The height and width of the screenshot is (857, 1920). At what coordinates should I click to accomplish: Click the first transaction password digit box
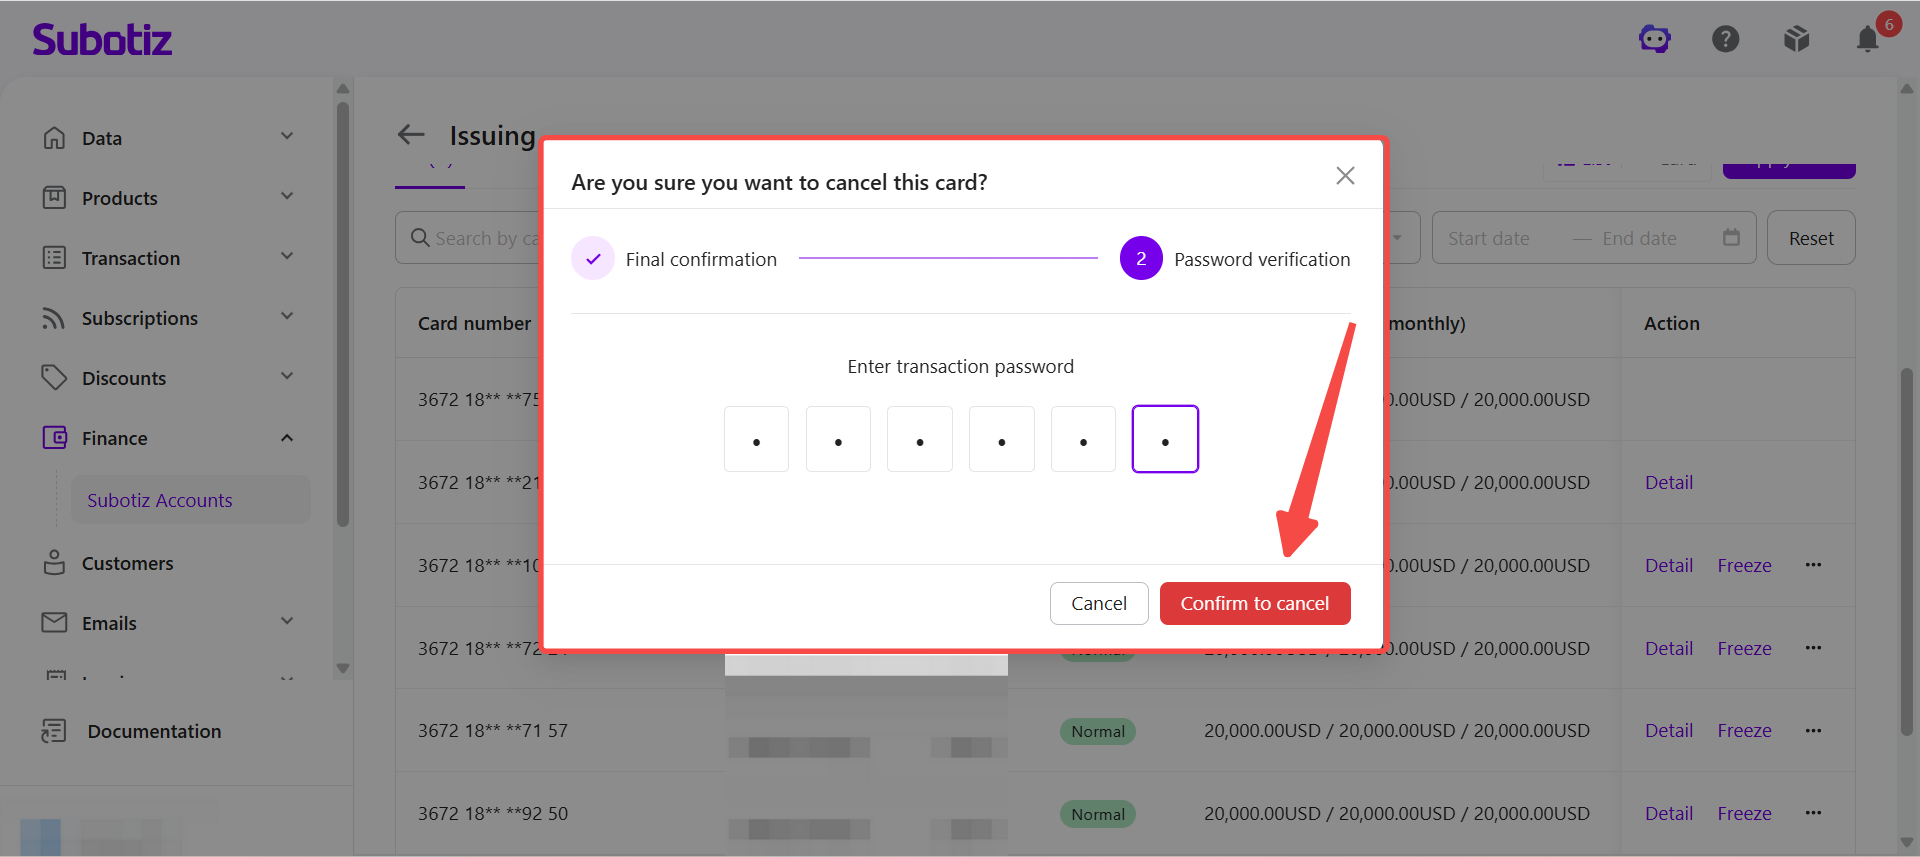(x=756, y=439)
